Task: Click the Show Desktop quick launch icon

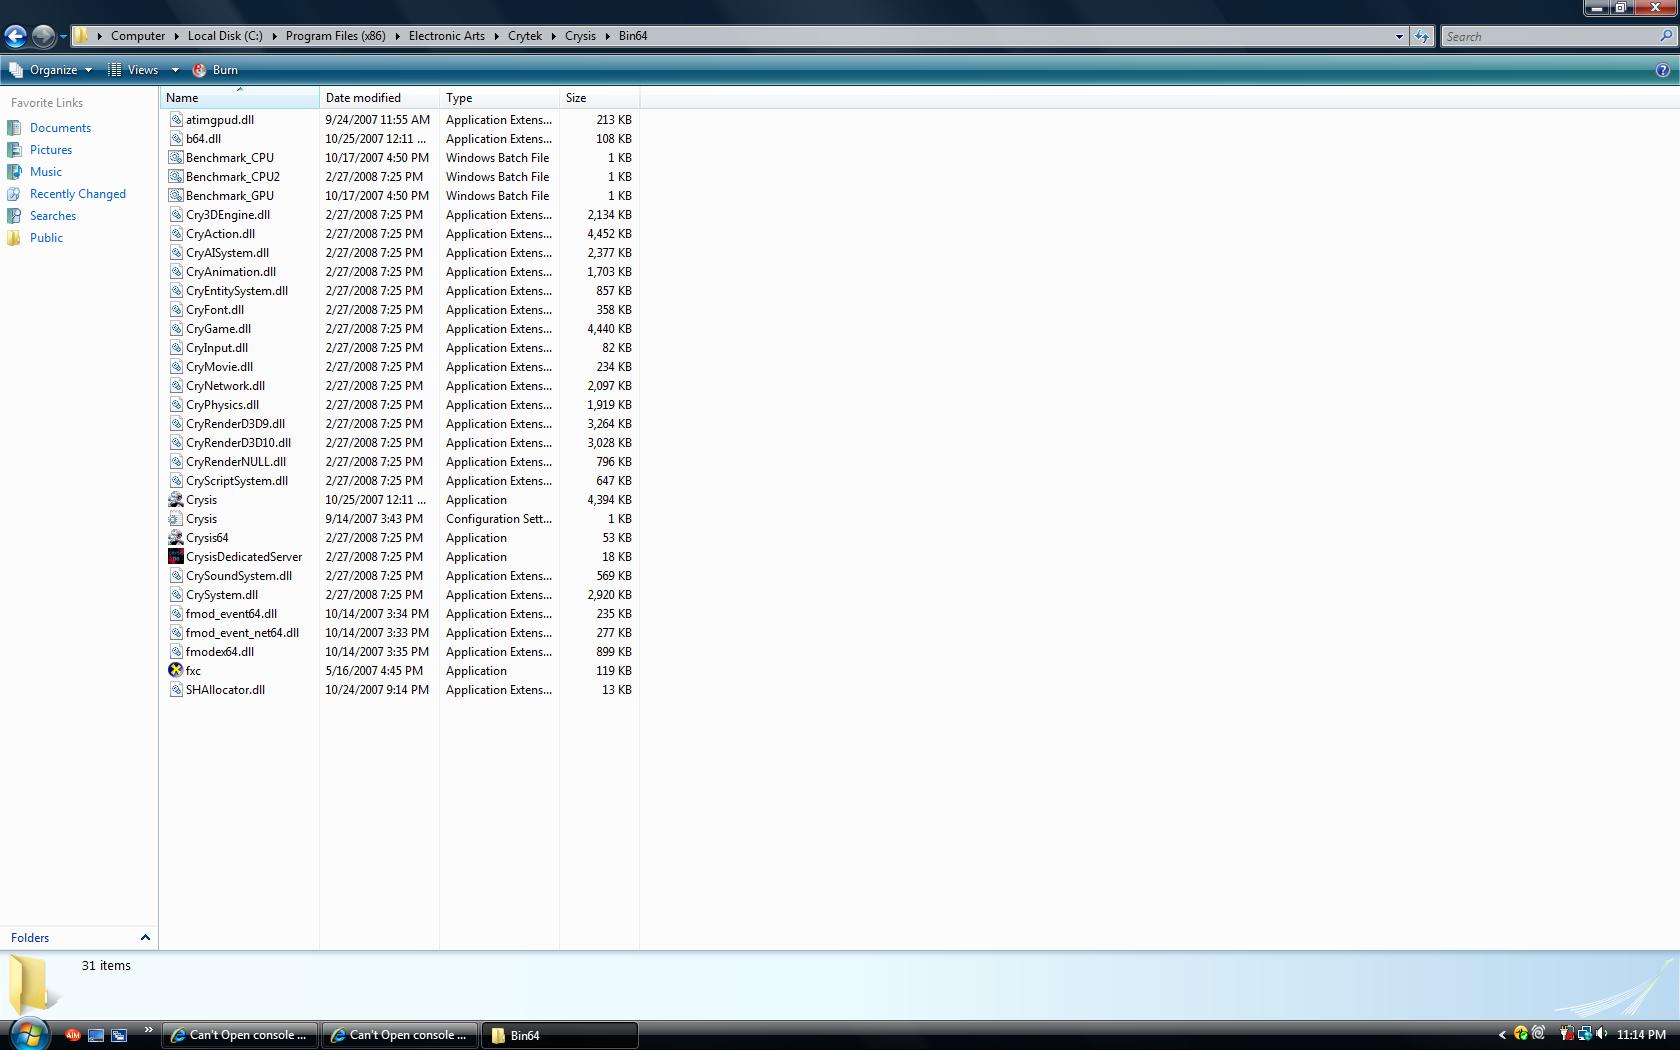Action: point(96,1035)
